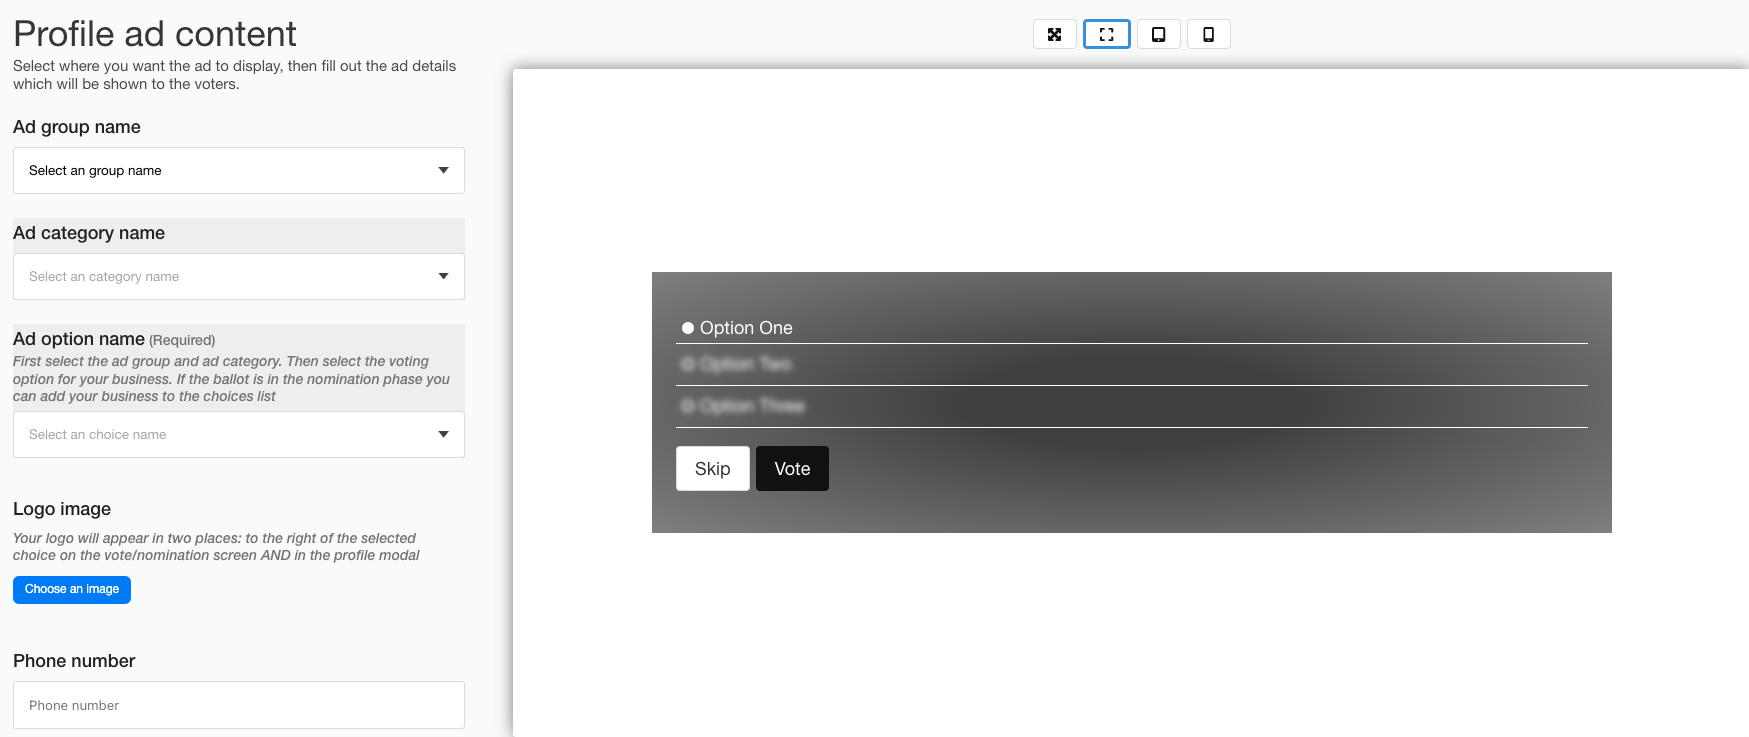Click the Logo image section label
This screenshot has width=1749, height=737.
pos(62,509)
